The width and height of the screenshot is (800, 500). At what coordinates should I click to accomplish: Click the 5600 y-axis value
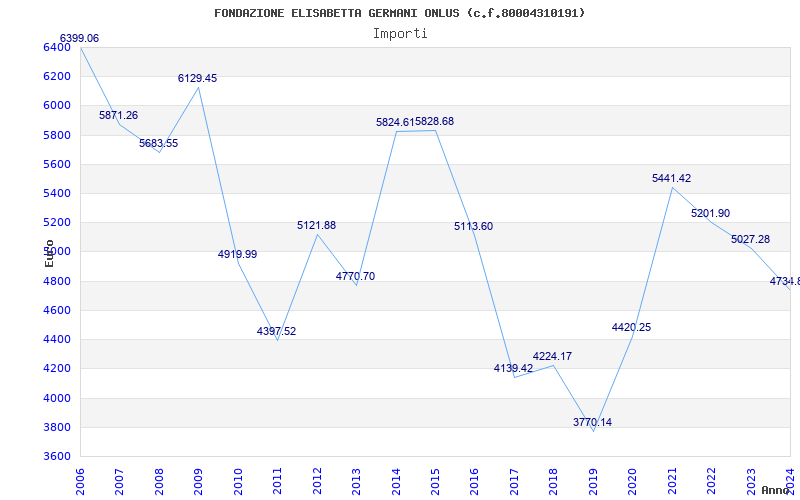(x=57, y=165)
